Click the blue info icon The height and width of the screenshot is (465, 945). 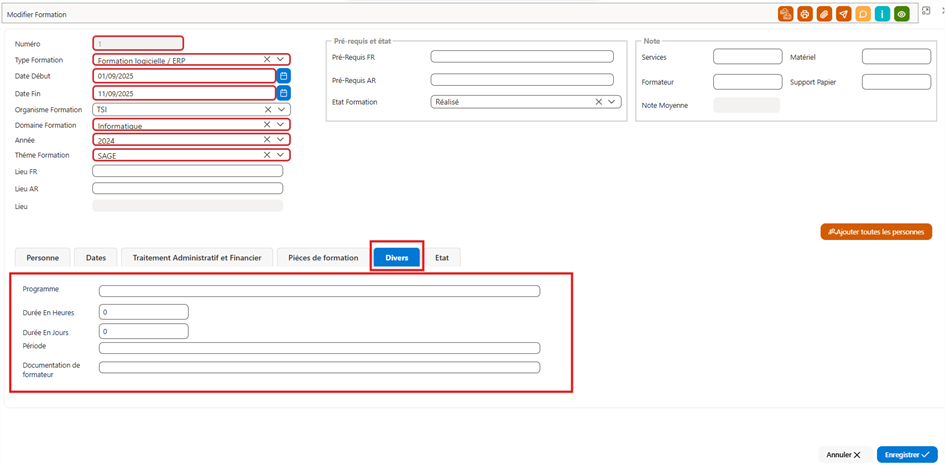click(x=882, y=14)
